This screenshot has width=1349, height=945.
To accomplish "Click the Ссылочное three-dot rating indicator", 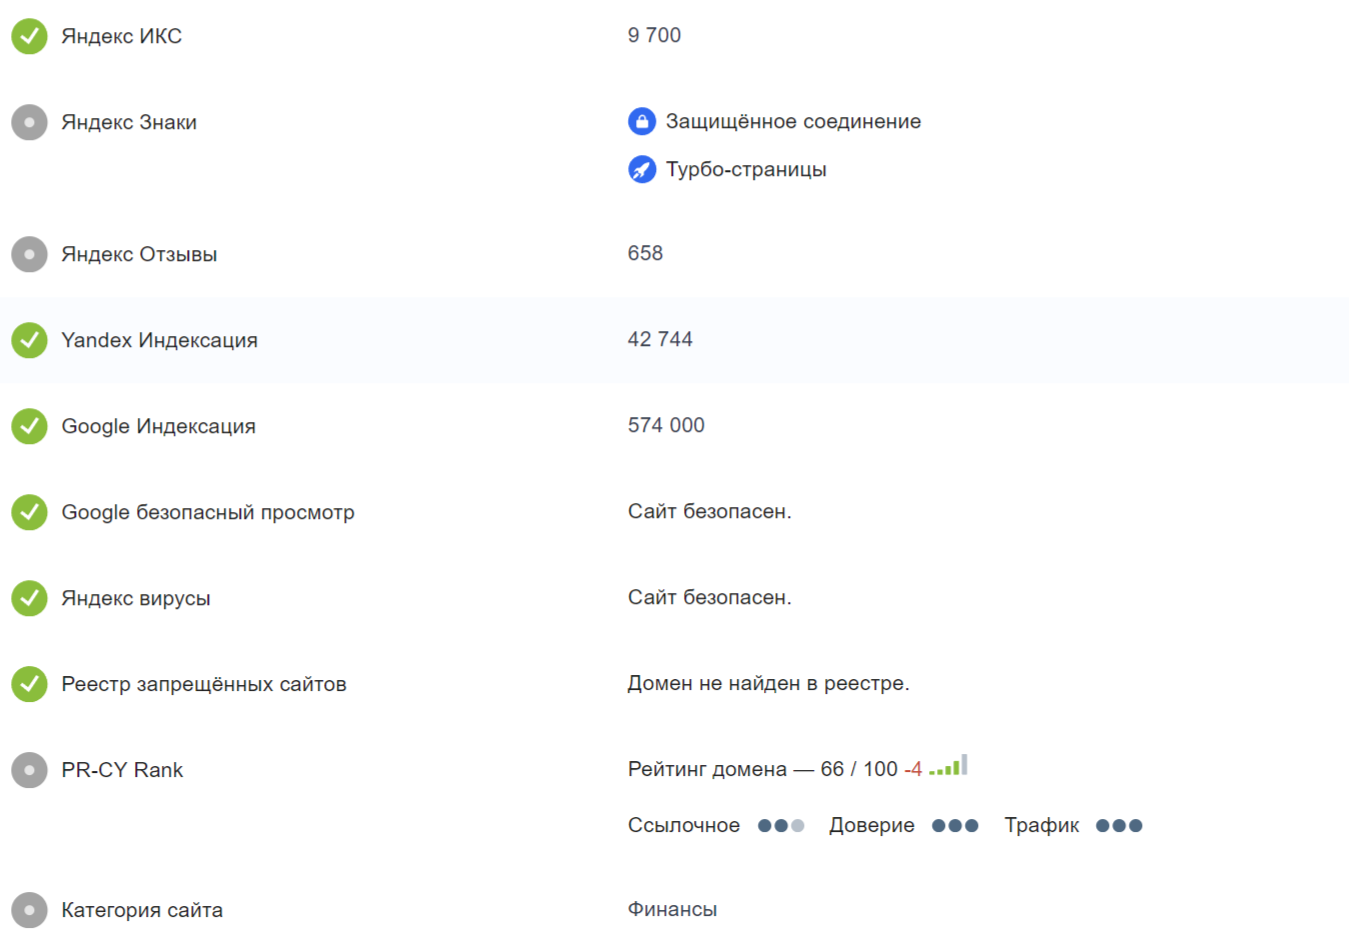I will (781, 826).
